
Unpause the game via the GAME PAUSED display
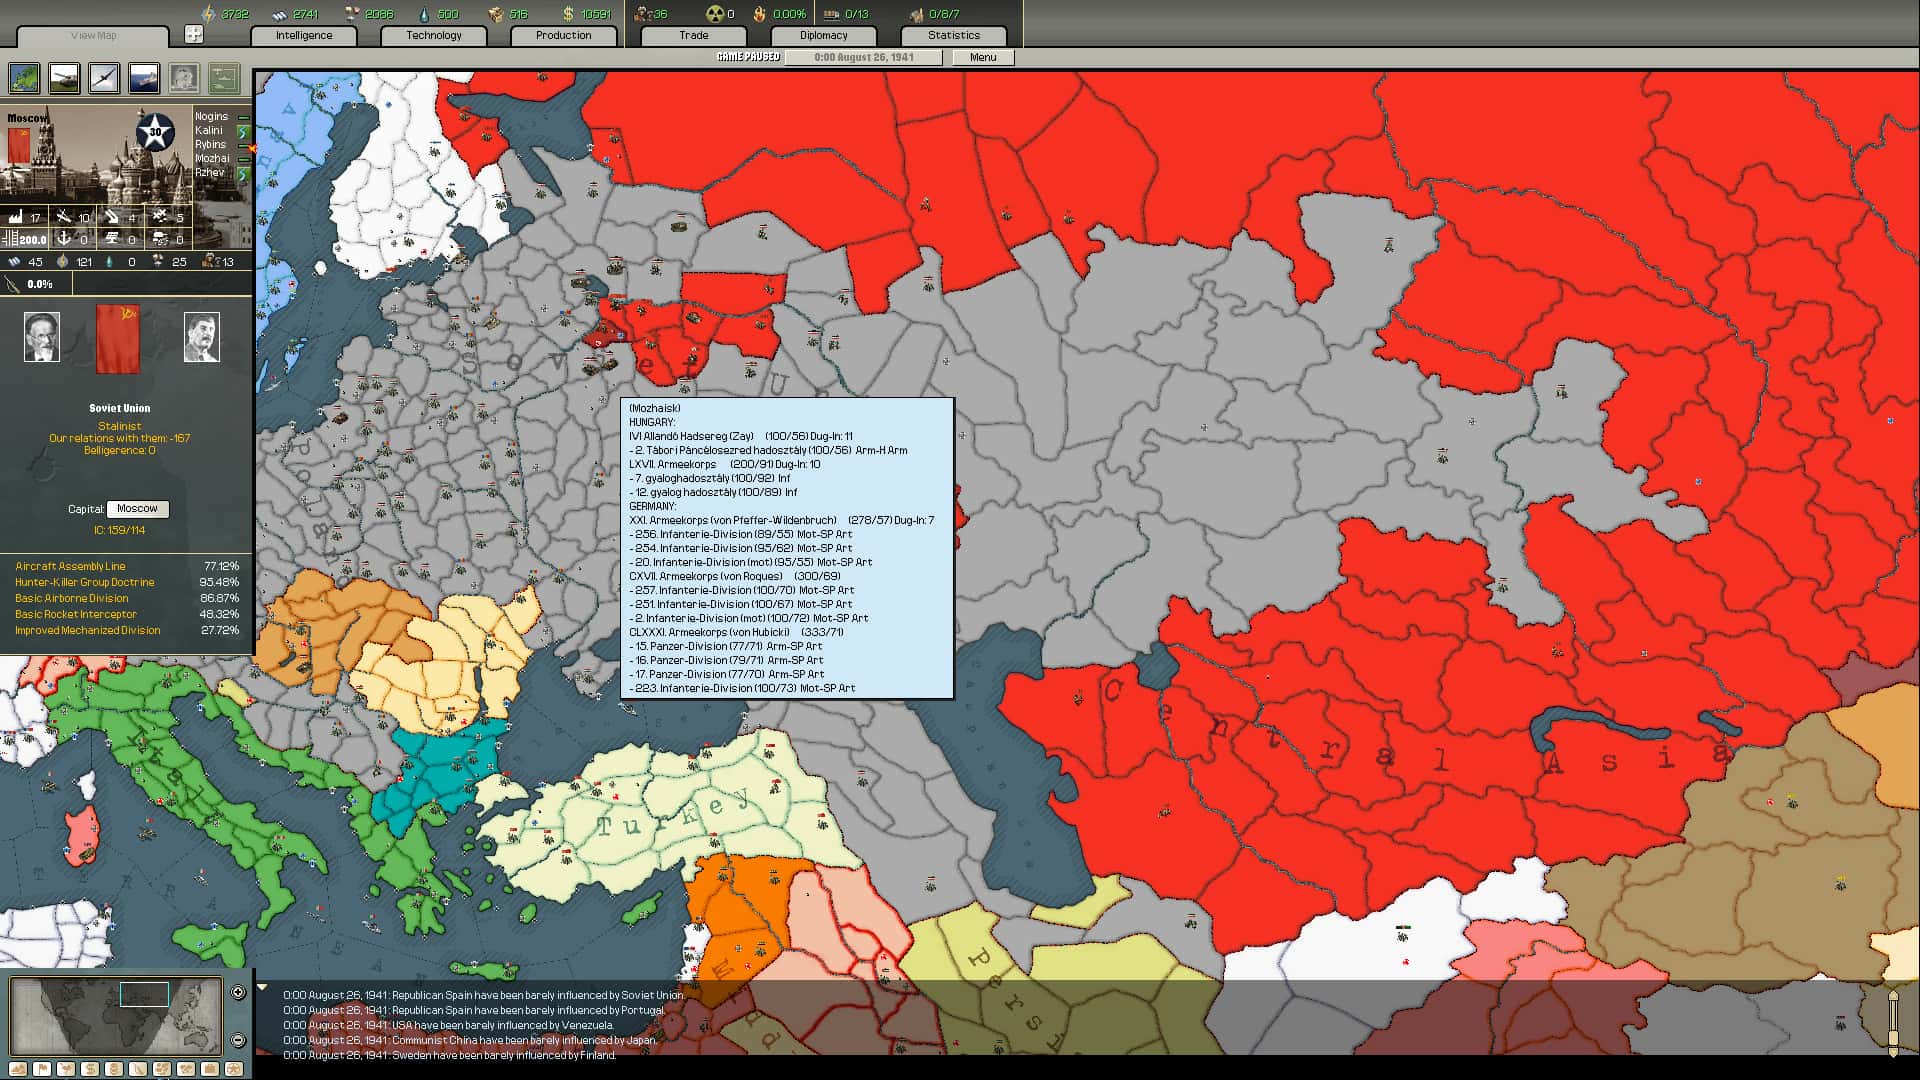click(x=747, y=57)
